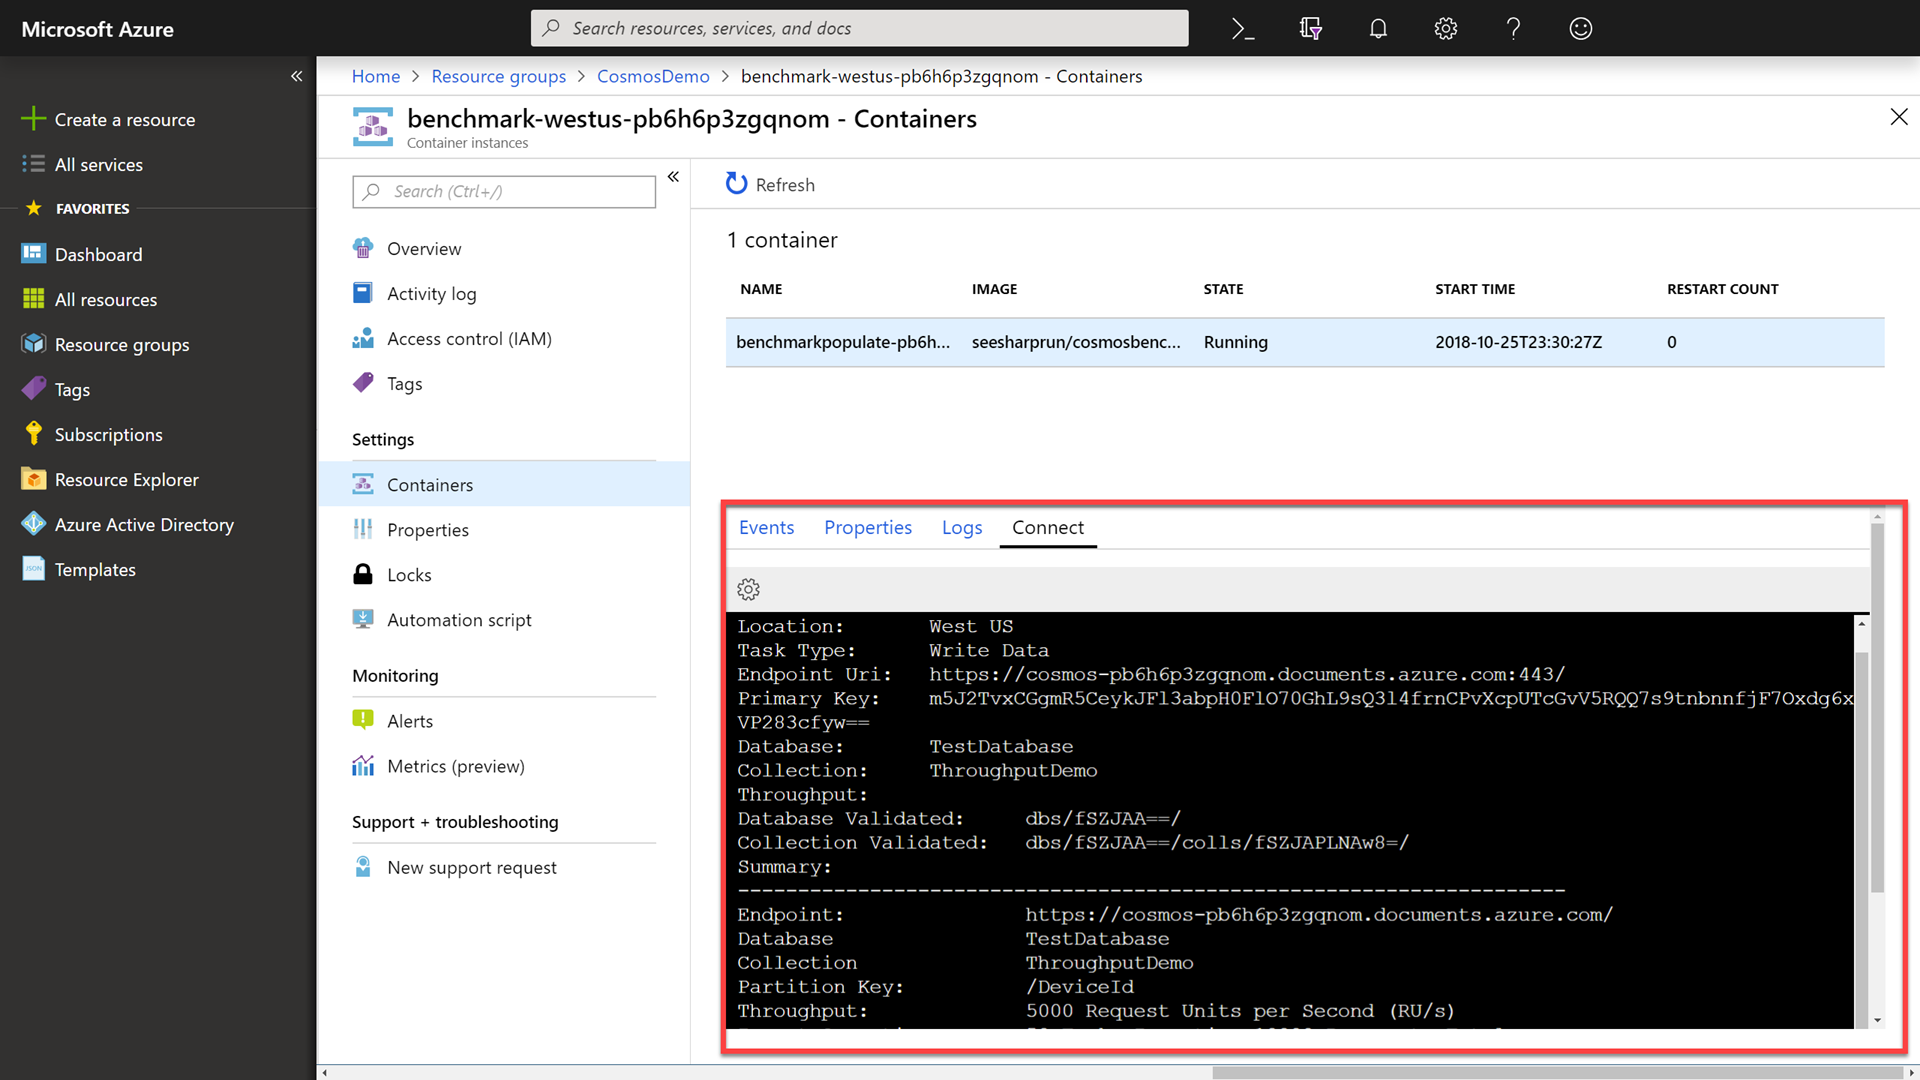Screen dimensions: 1920x1080
Task: Click the Properties menu item
Action: [429, 527]
